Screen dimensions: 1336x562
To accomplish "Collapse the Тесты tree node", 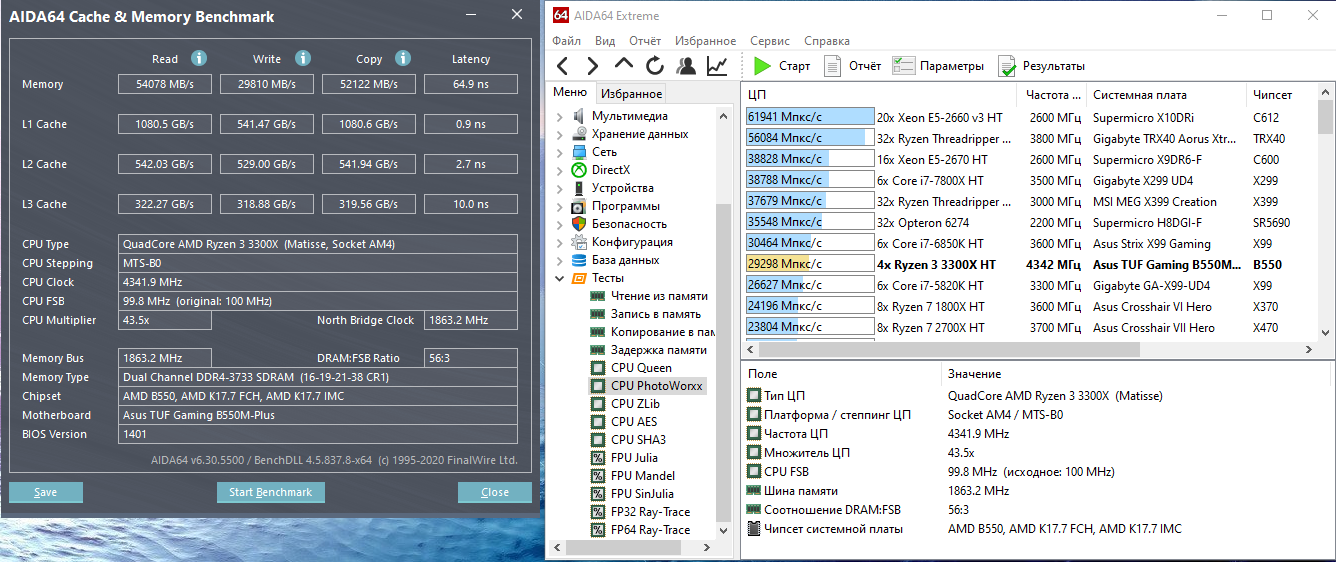I will click(560, 278).
